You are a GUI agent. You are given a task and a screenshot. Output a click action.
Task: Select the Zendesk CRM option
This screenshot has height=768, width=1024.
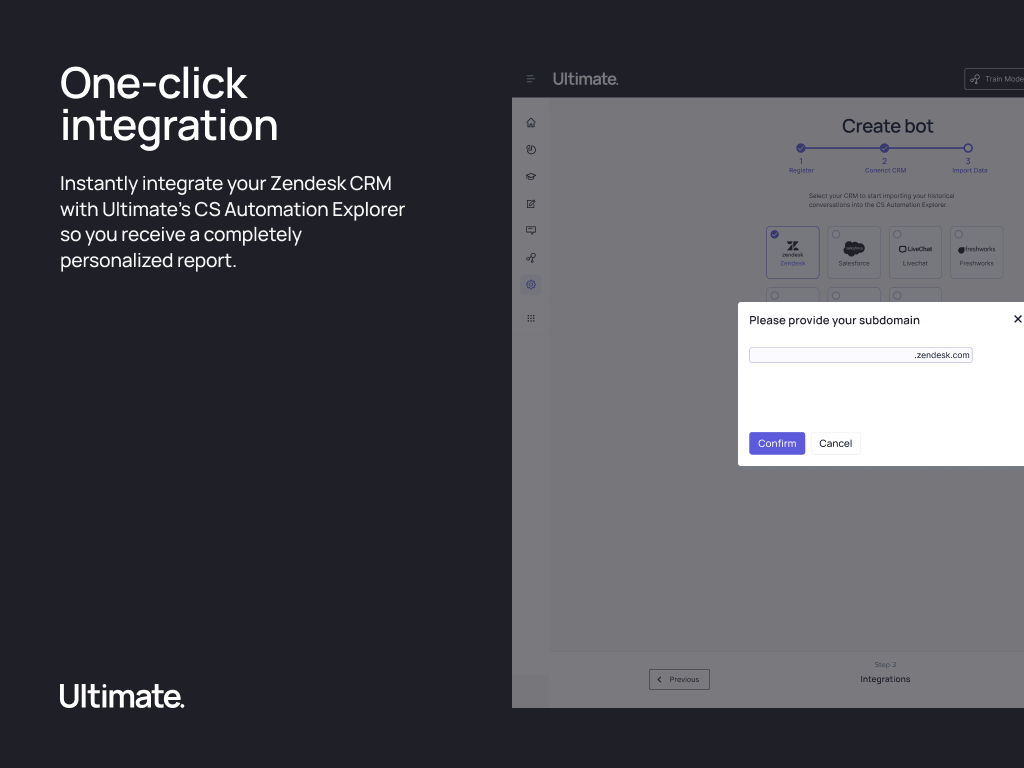coord(792,252)
